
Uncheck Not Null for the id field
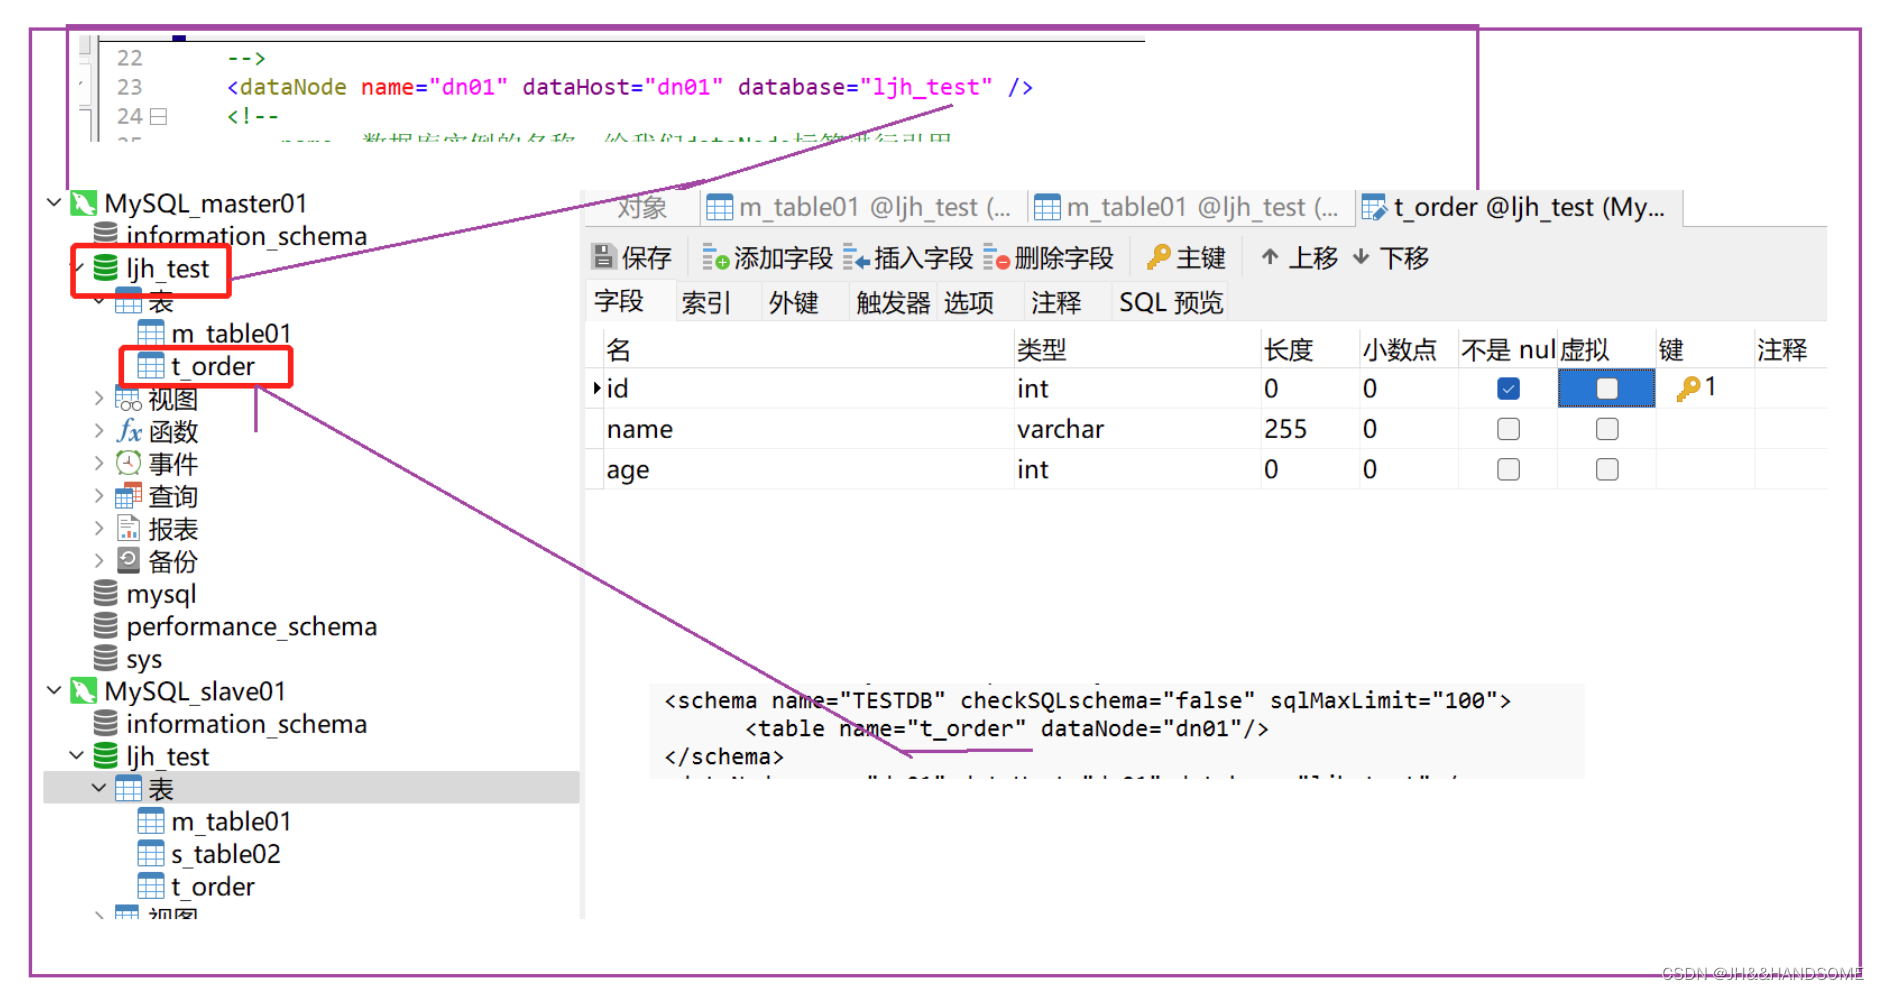tap(1508, 388)
